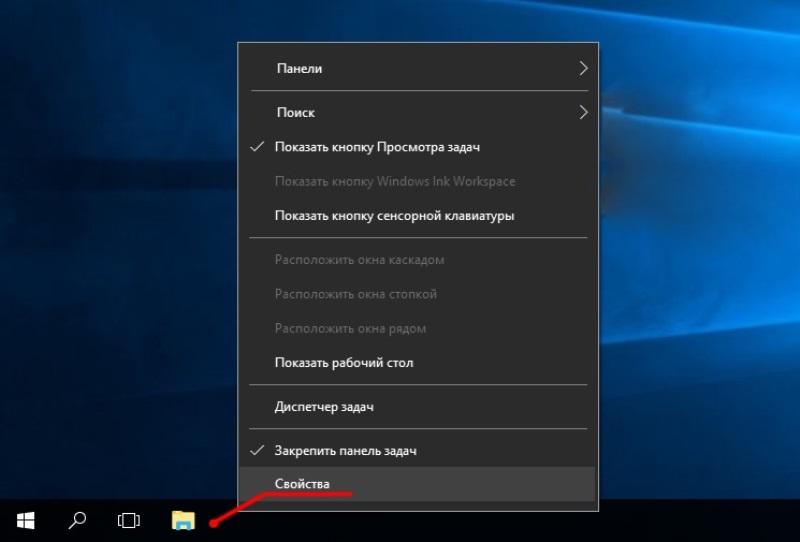Viewport: 800px width, 542px height.
Task: Expand the arrow next to Поиск
Action: [x=584, y=112]
